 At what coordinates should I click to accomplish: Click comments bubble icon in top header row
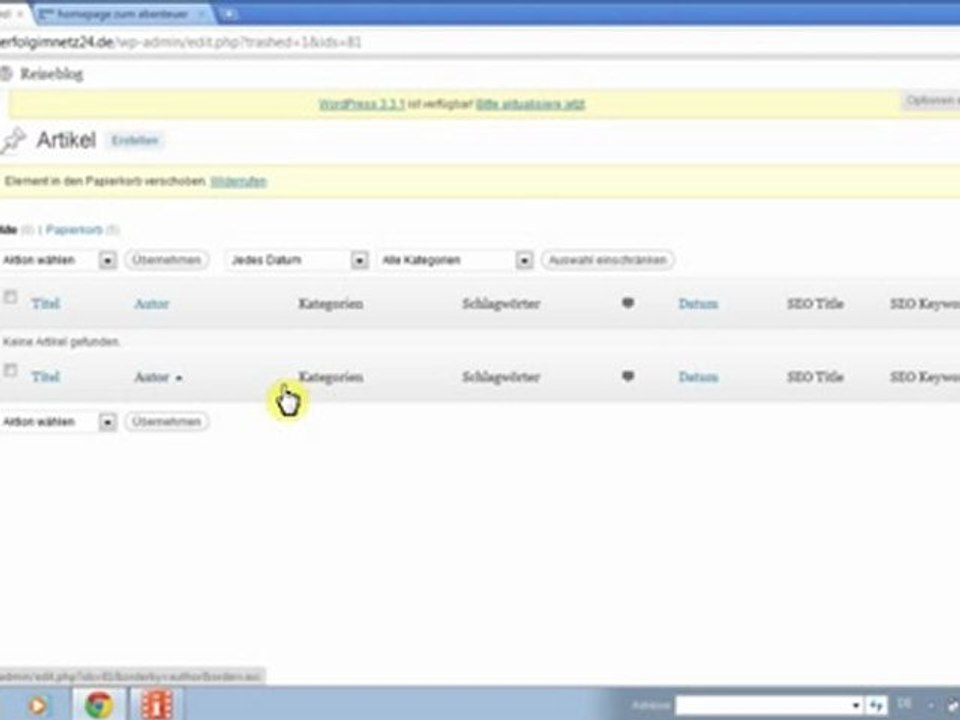(x=628, y=303)
